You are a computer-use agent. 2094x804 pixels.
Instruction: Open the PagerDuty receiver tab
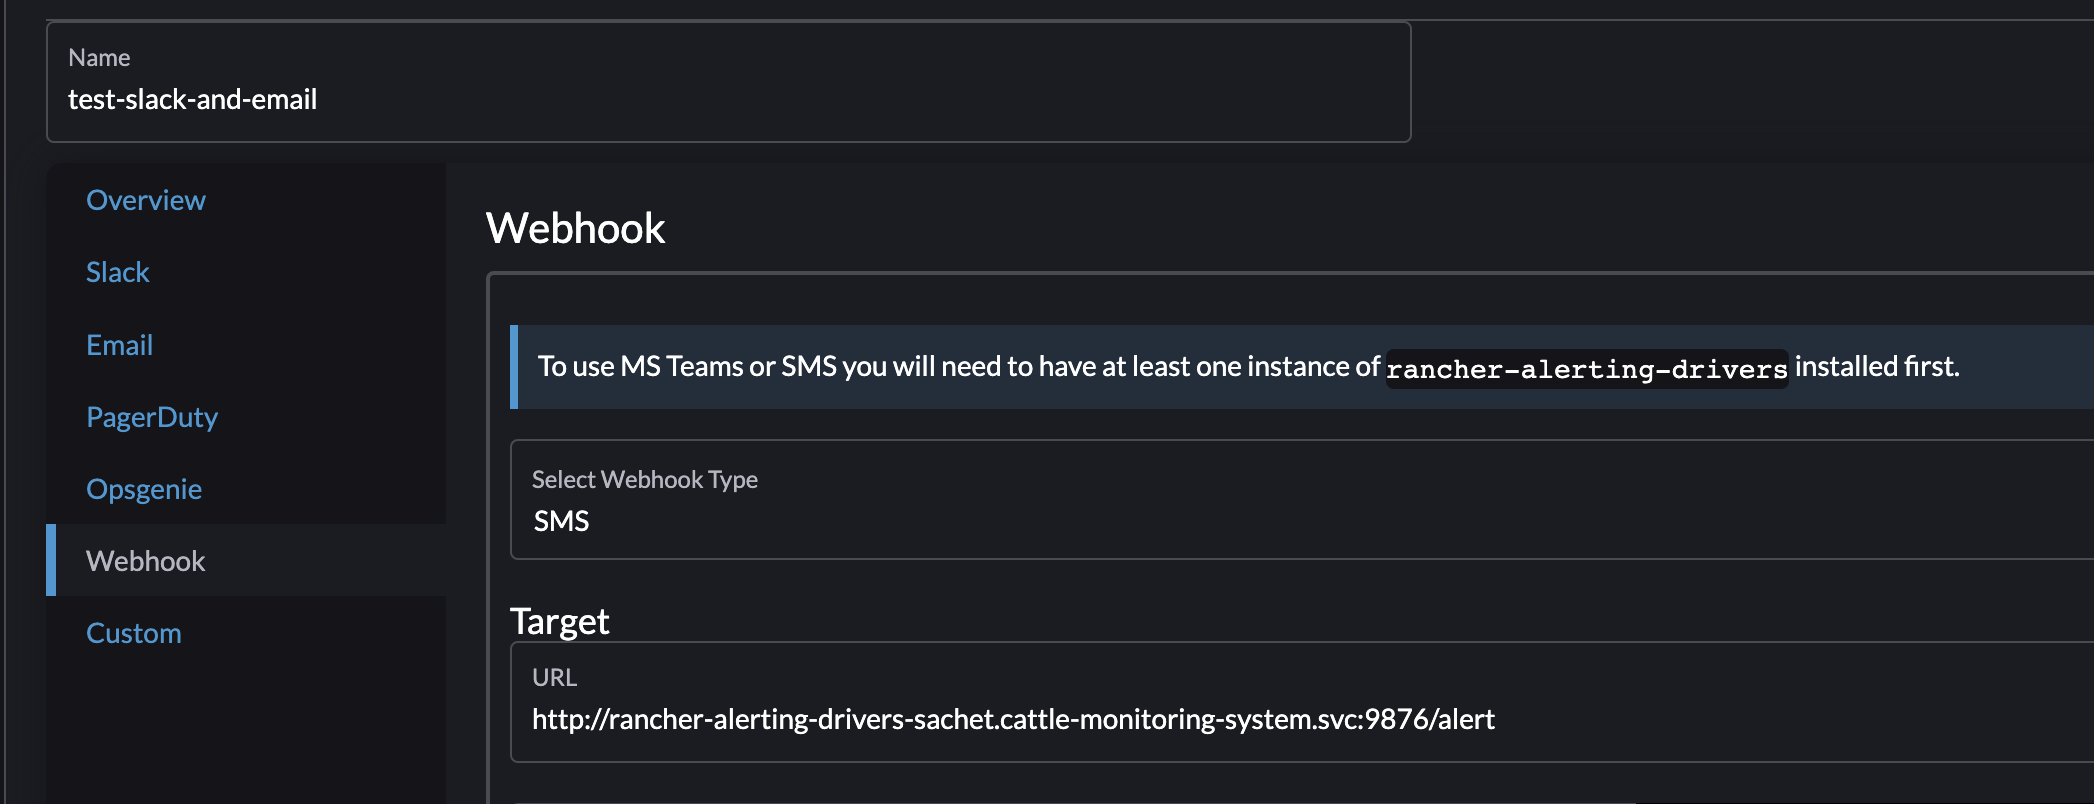(x=152, y=417)
